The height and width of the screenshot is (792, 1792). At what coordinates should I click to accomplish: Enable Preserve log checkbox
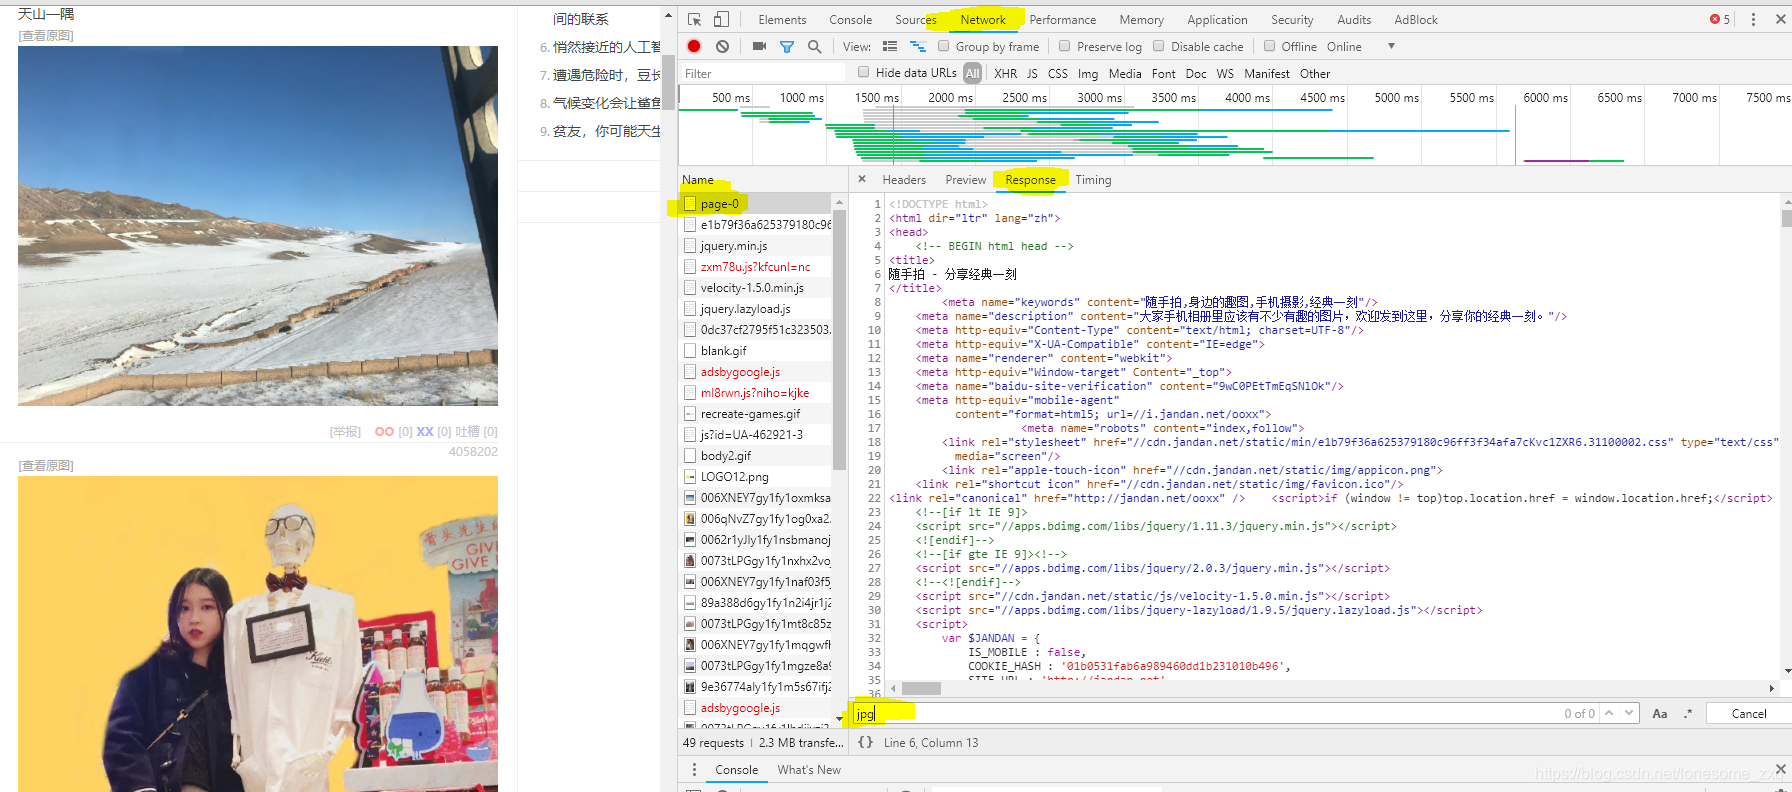pyautogui.click(x=1064, y=46)
